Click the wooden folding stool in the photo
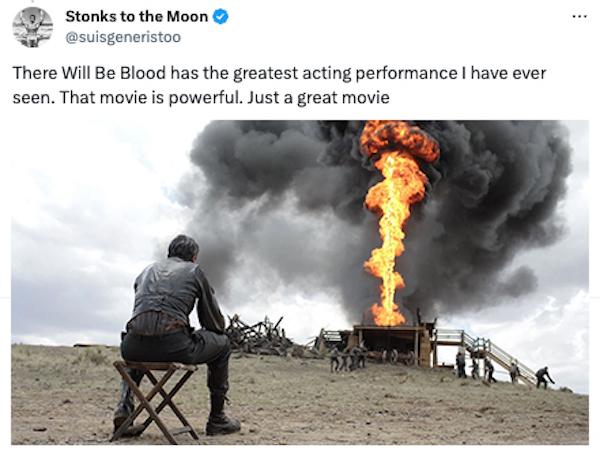600x459 pixels. 155,400
